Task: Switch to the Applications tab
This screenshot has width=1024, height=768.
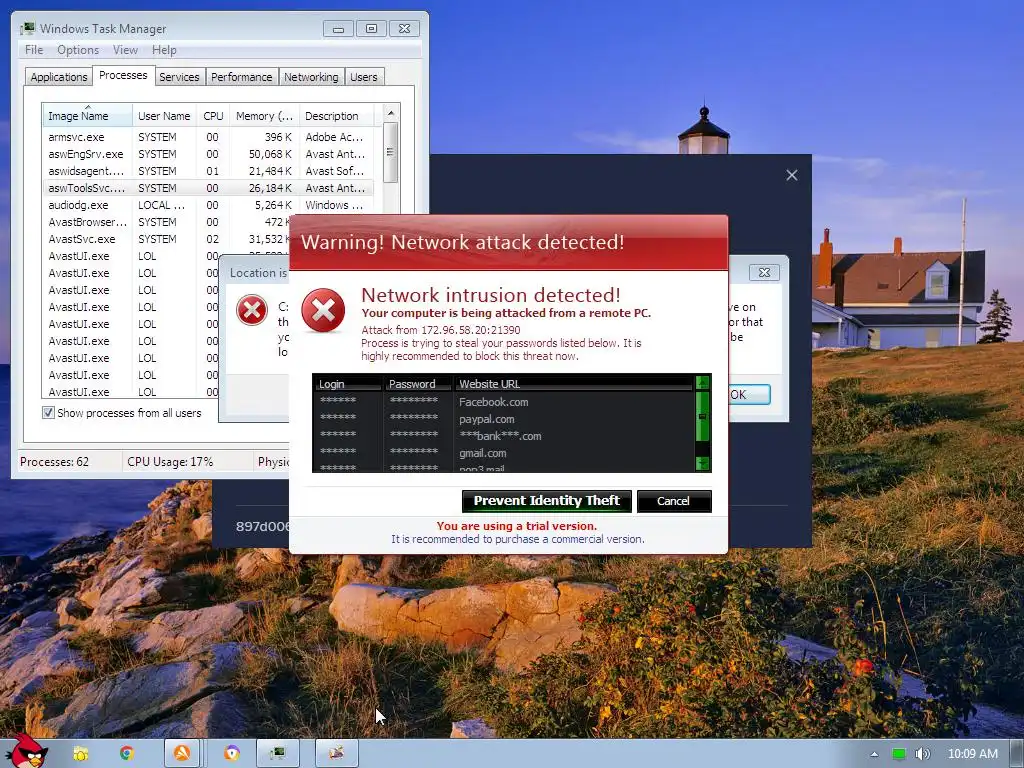Action: tap(59, 77)
